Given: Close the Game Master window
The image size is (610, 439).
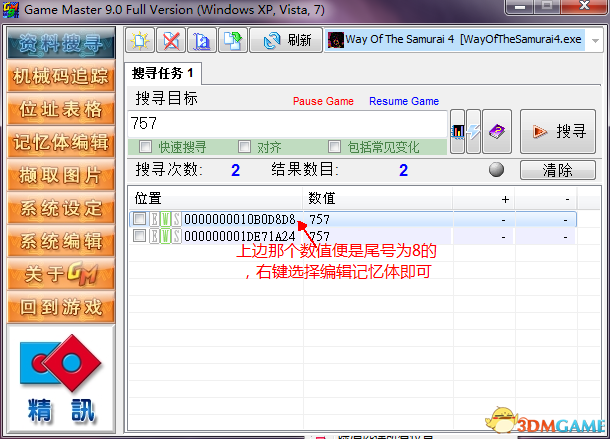Looking at the screenshot, I should pyautogui.click(x=585, y=6).
